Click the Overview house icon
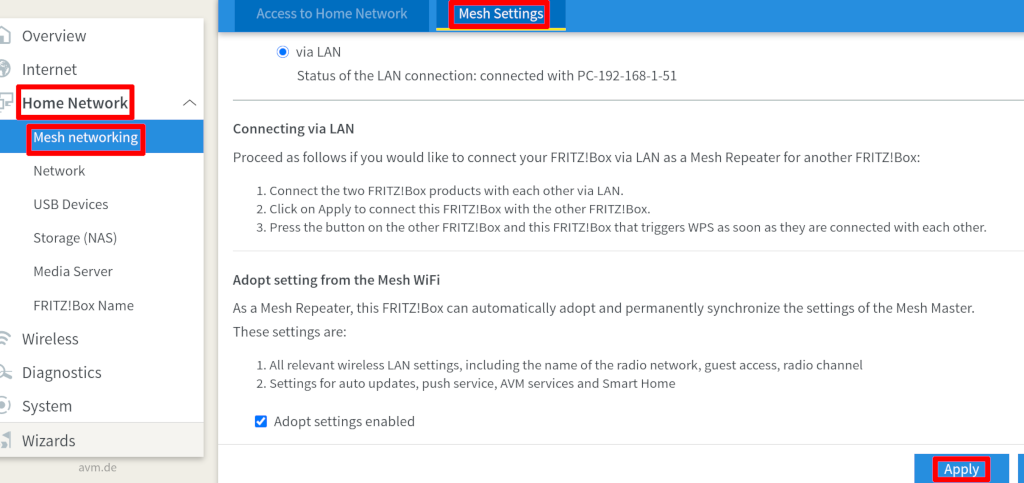This screenshot has width=1024, height=483. [x=5, y=35]
